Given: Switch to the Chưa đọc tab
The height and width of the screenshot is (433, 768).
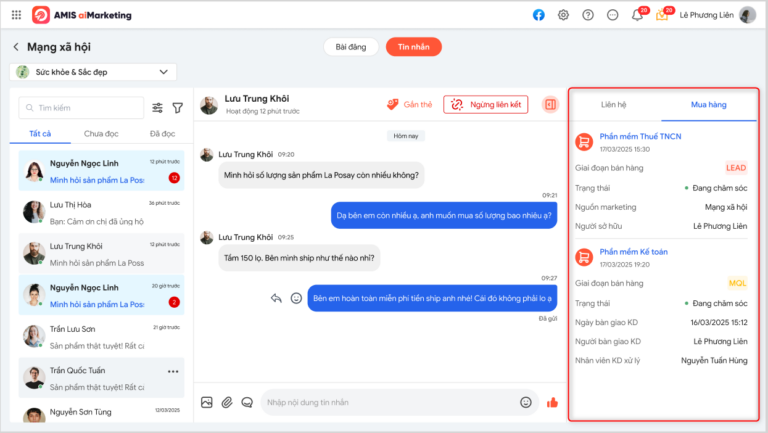Looking at the screenshot, I should (x=101, y=134).
